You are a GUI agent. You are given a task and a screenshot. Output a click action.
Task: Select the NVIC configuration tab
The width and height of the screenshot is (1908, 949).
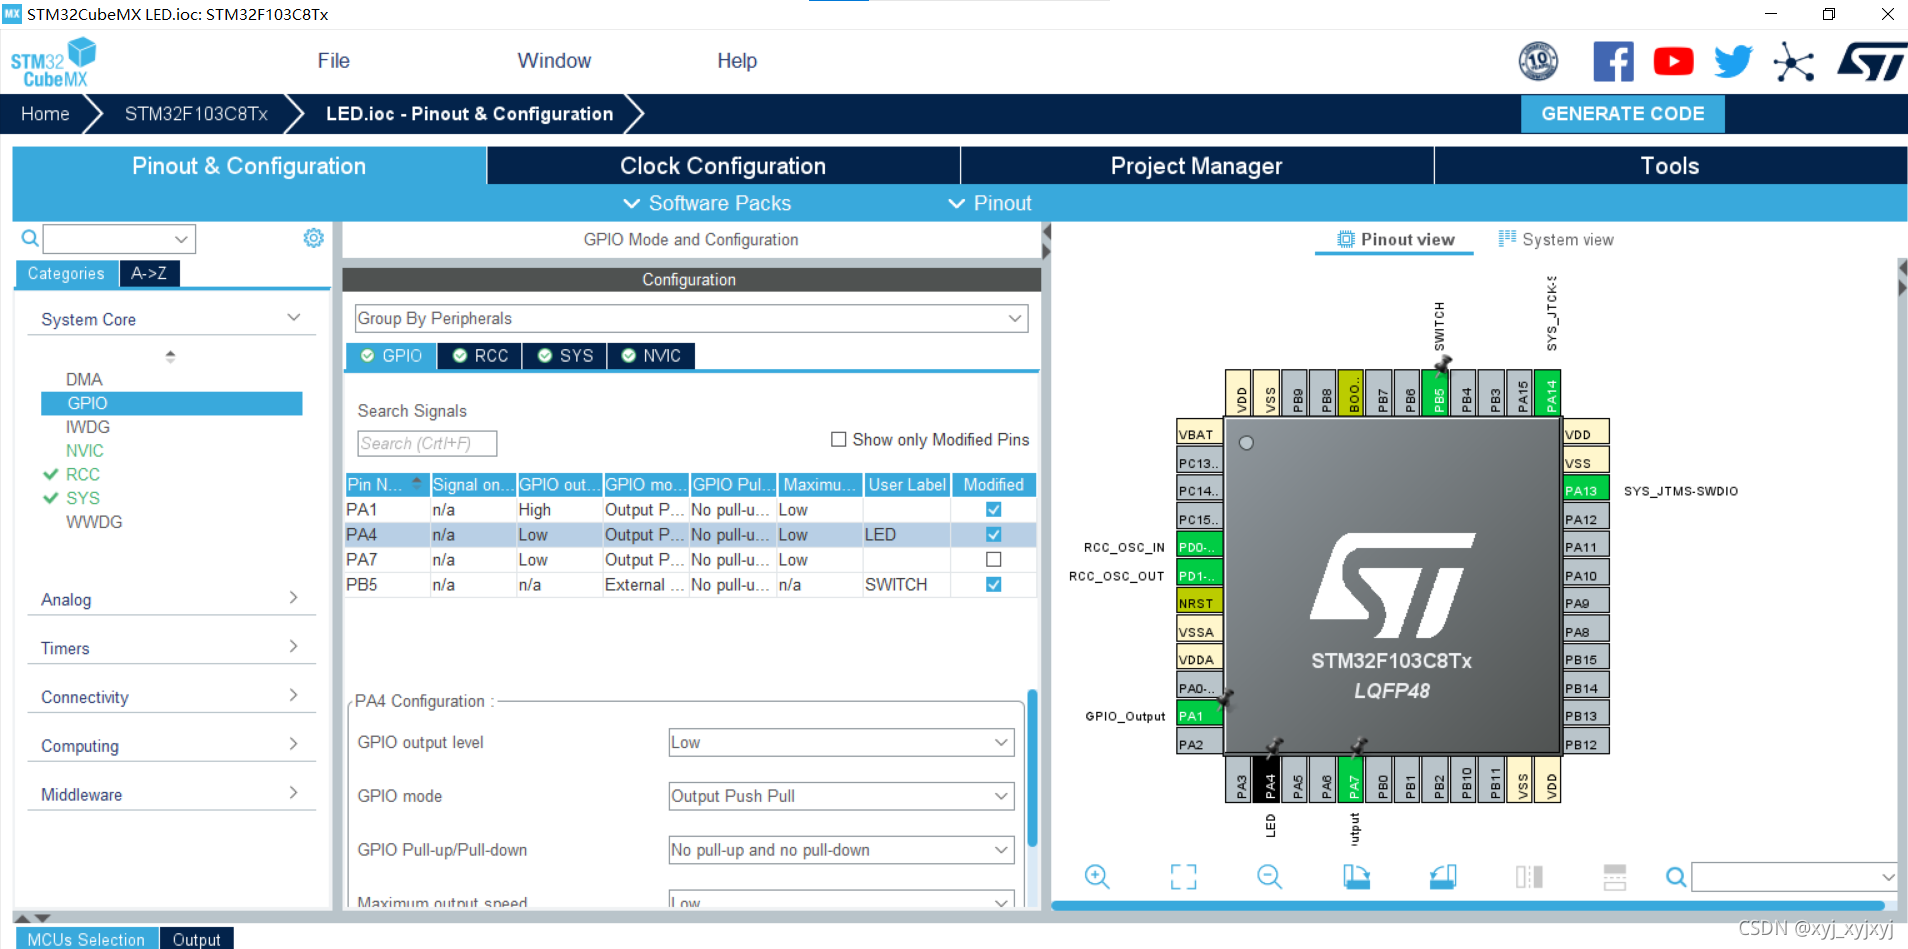click(651, 356)
